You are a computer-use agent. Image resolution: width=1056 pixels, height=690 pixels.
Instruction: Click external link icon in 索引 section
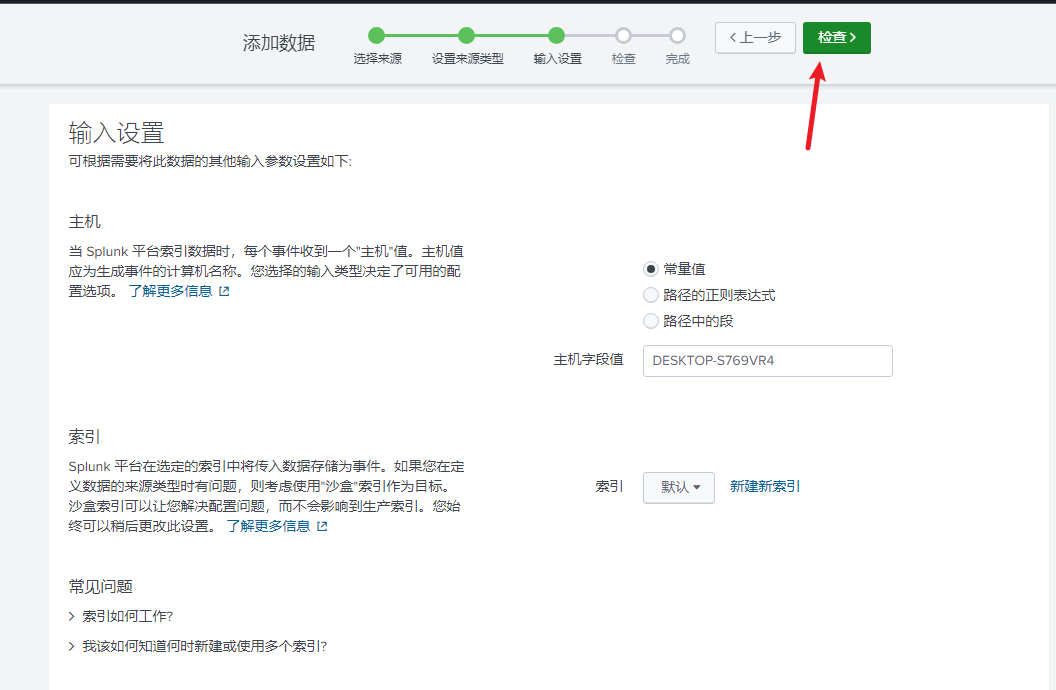(322, 526)
